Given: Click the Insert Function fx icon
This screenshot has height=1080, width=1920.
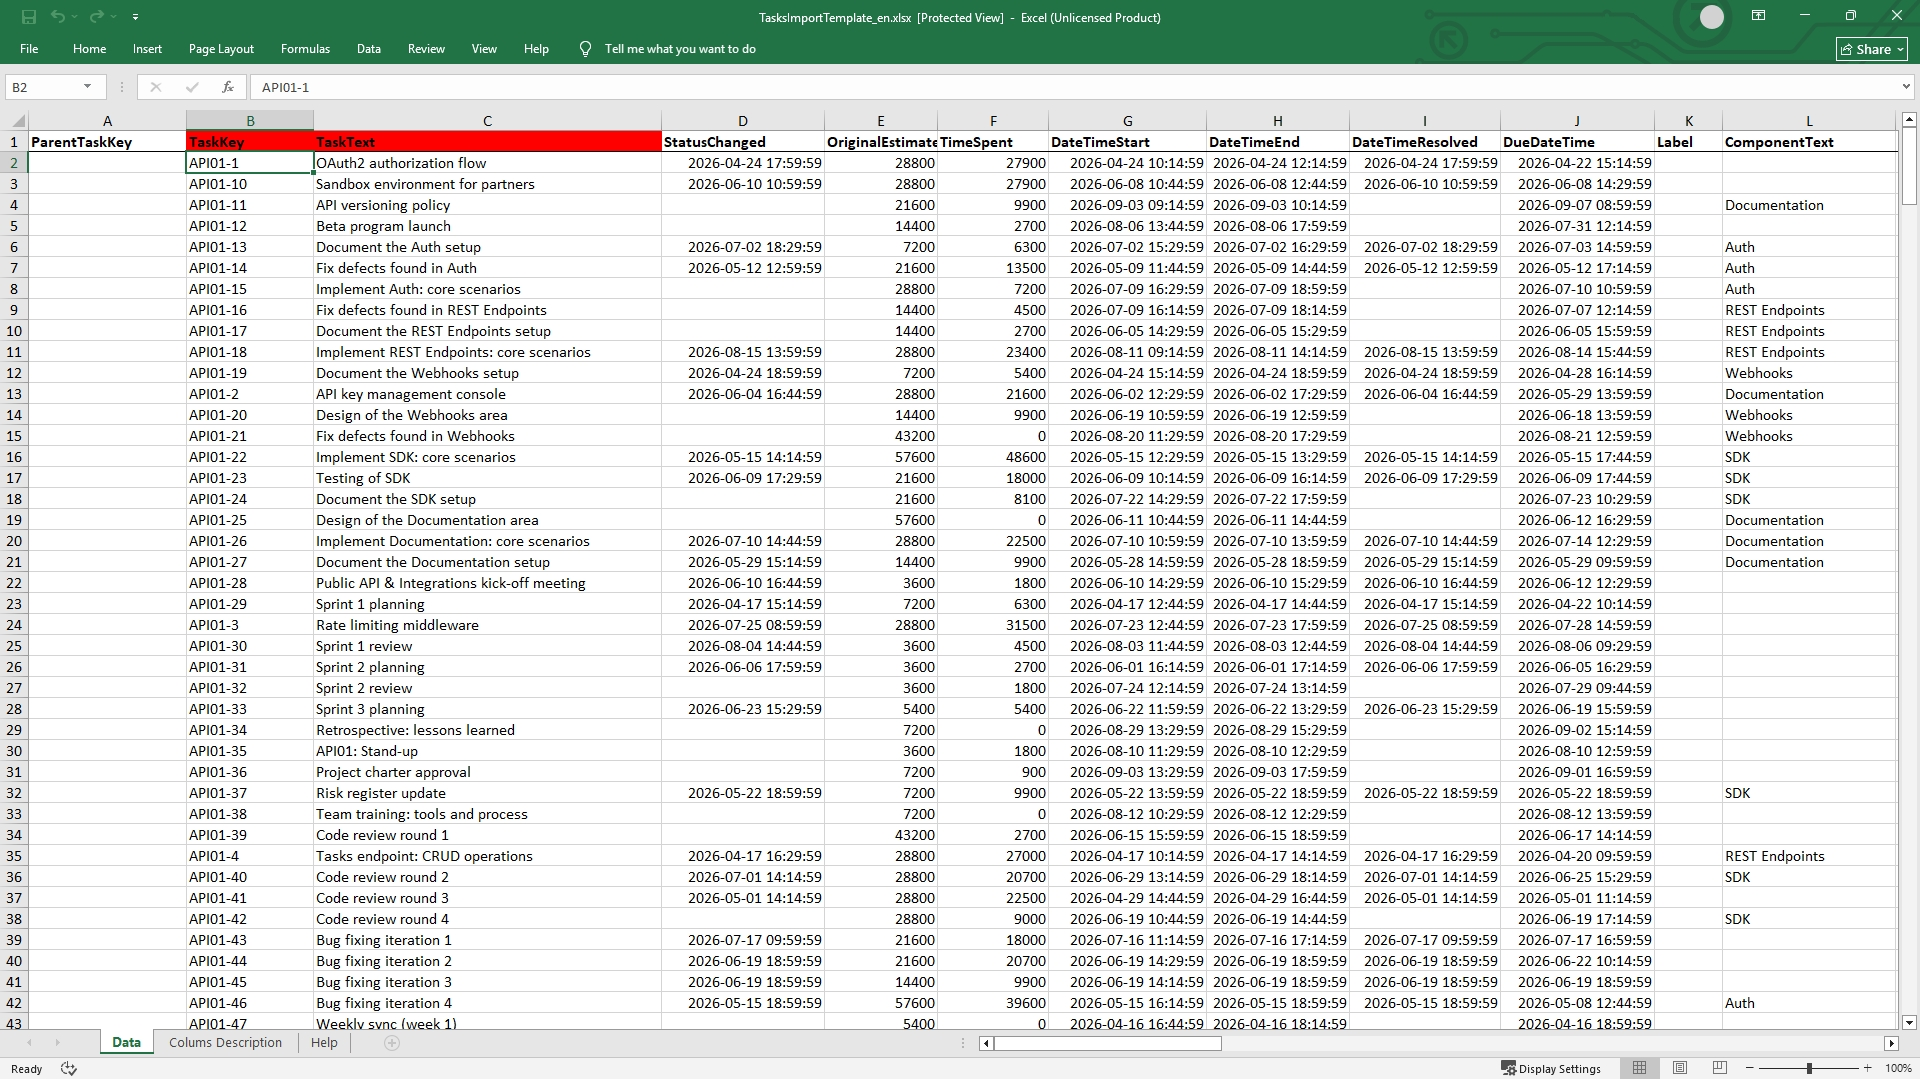Looking at the screenshot, I should (x=228, y=87).
